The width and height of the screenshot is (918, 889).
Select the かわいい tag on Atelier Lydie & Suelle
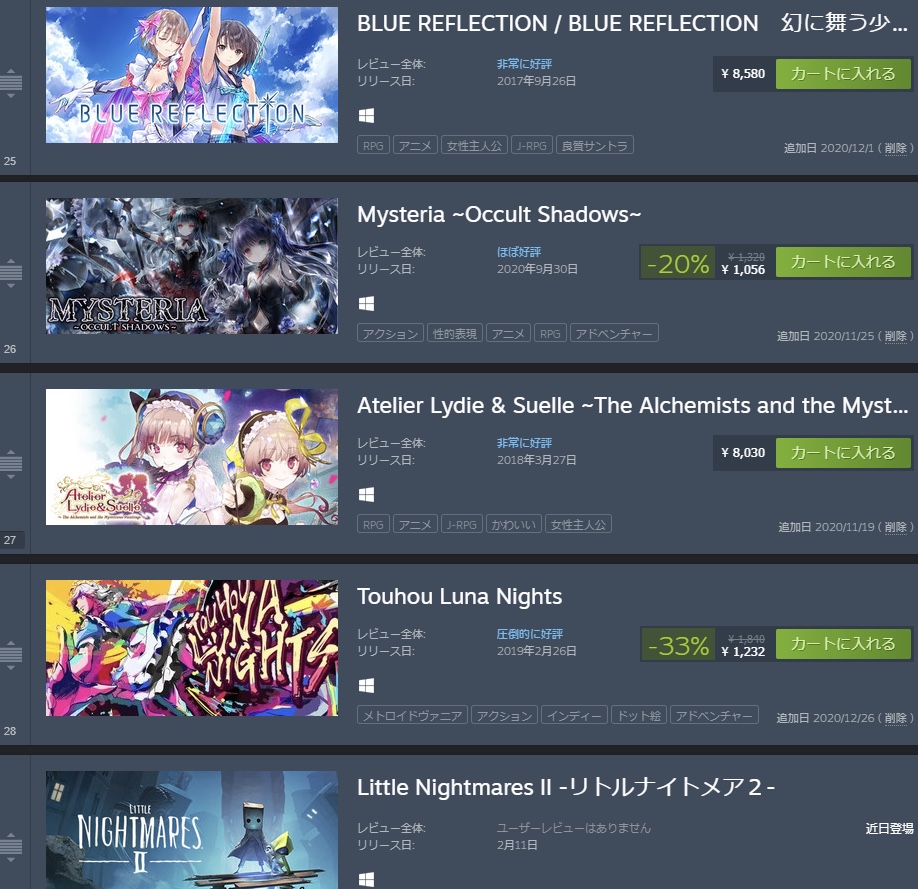point(513,524)
